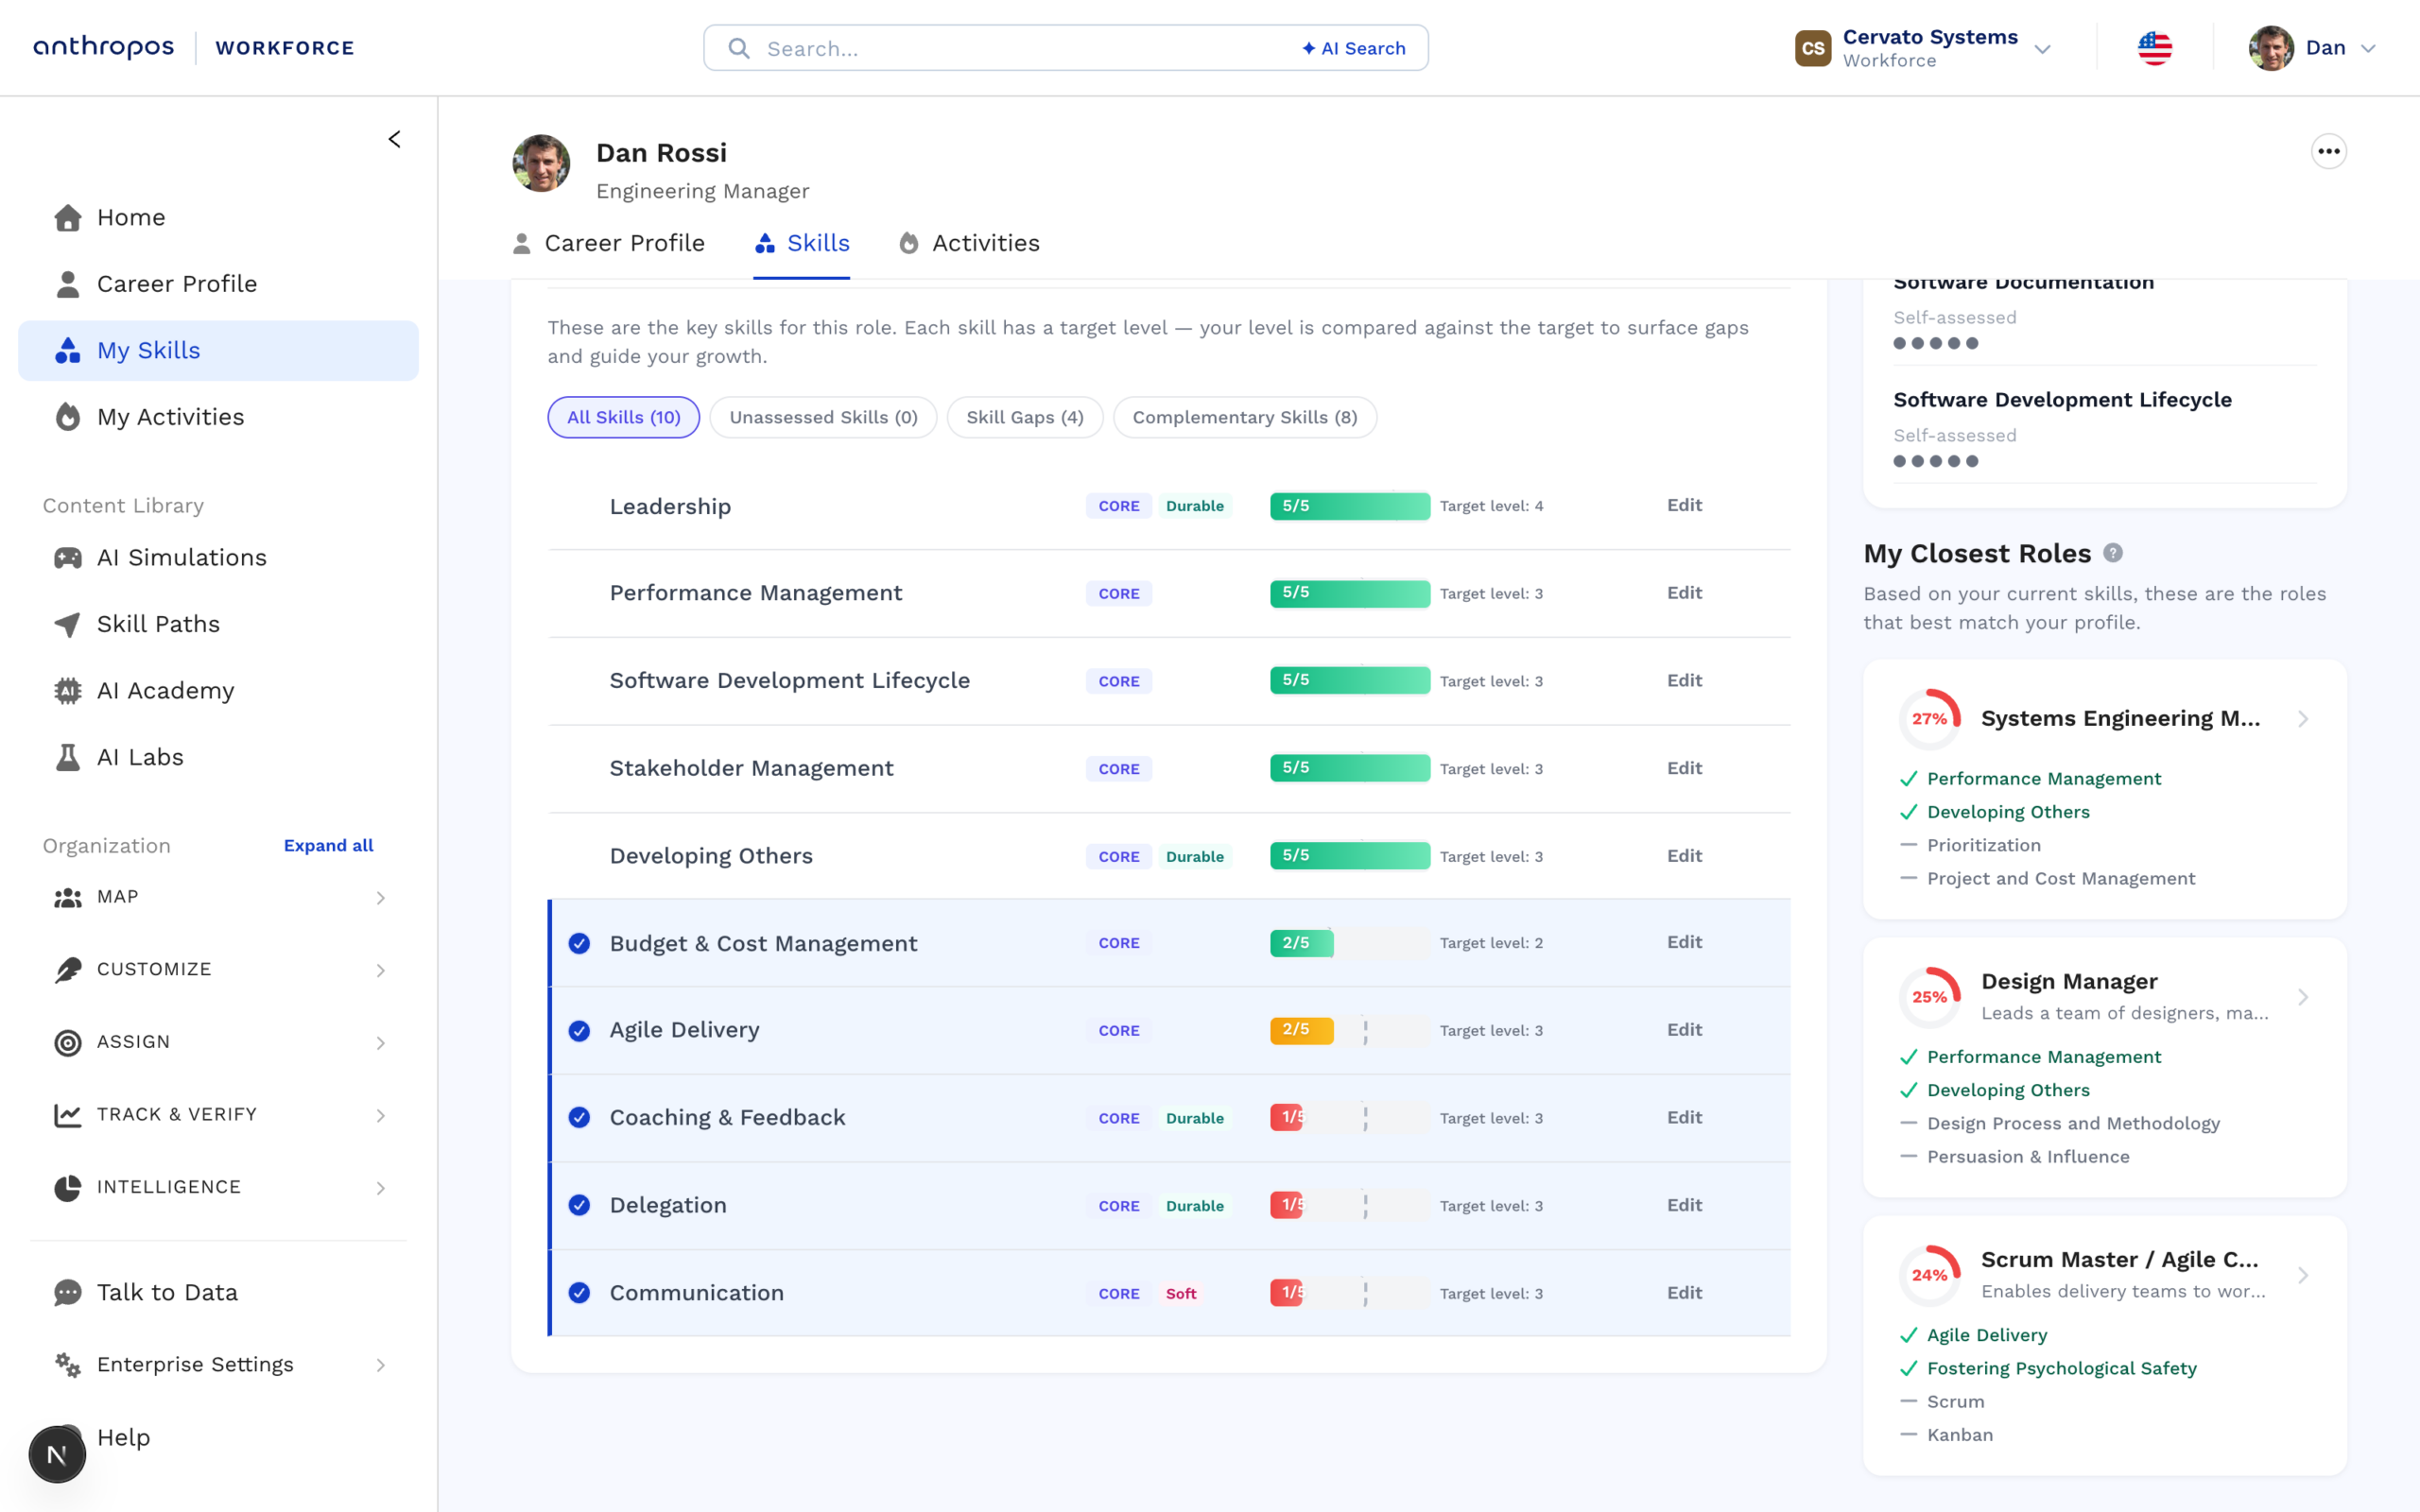
Task: Click Edit for the Communication skill
Action: coord(1684,1292)
